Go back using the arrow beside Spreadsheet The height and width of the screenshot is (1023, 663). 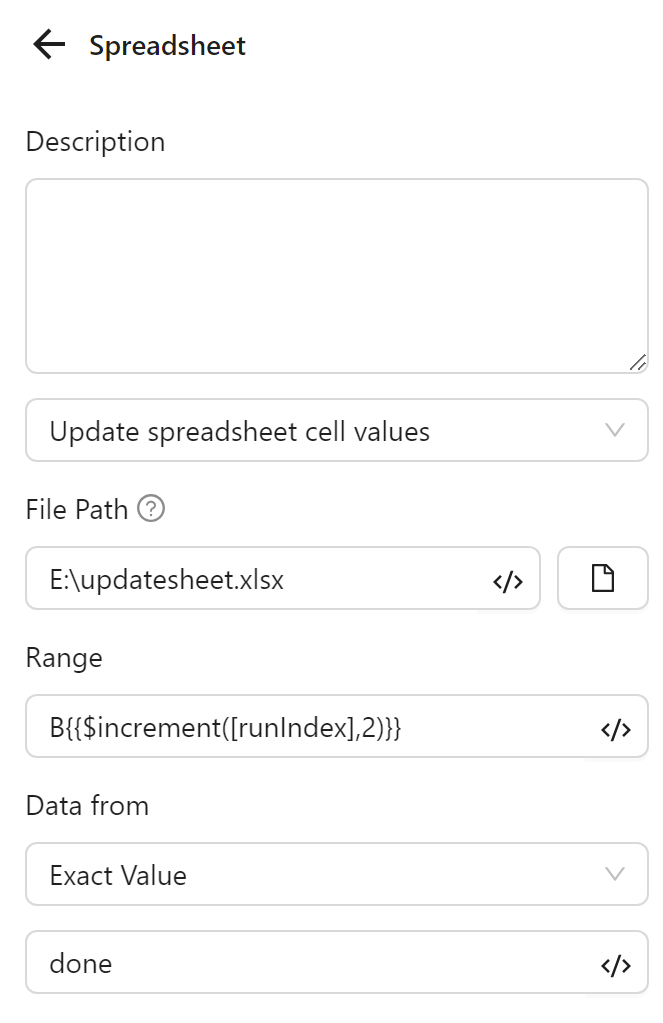pyautogui.click(x=48, y=45)
